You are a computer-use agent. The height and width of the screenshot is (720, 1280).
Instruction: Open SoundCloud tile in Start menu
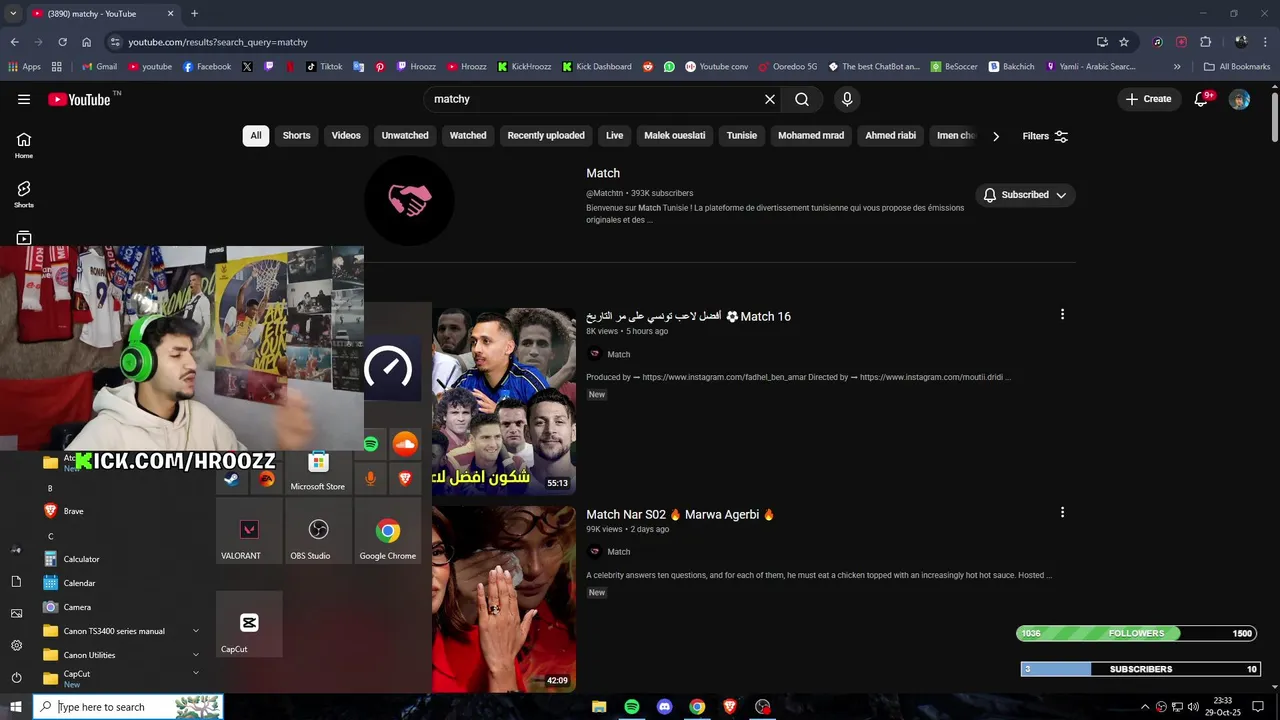pos(405,444)
